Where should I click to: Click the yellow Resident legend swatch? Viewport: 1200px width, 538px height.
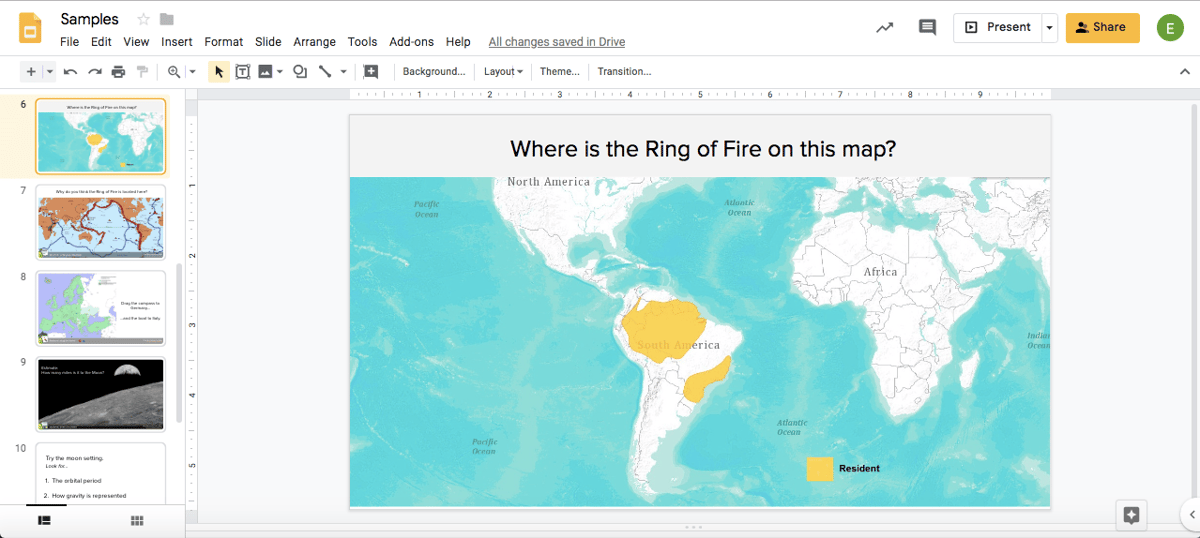click(x=820, y=469)
